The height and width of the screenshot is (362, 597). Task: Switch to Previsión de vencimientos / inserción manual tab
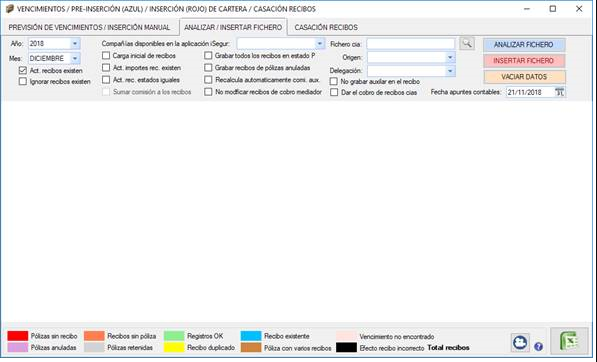point(89,27)
